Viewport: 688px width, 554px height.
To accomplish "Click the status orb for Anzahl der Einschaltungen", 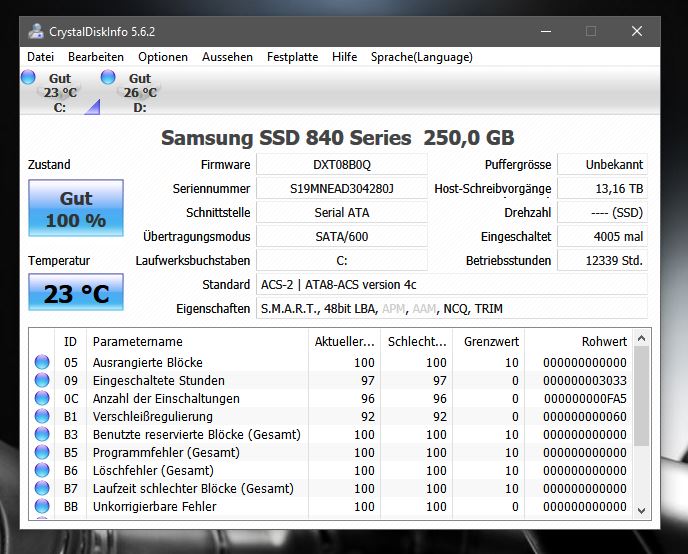I will (x=42, y=398).
